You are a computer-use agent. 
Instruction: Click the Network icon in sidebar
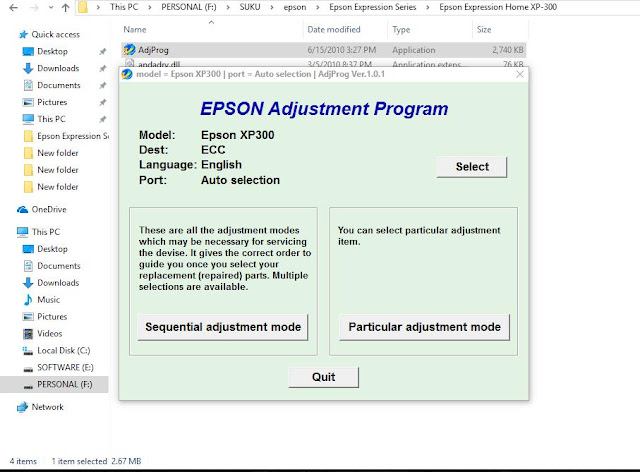pos(22,407)
